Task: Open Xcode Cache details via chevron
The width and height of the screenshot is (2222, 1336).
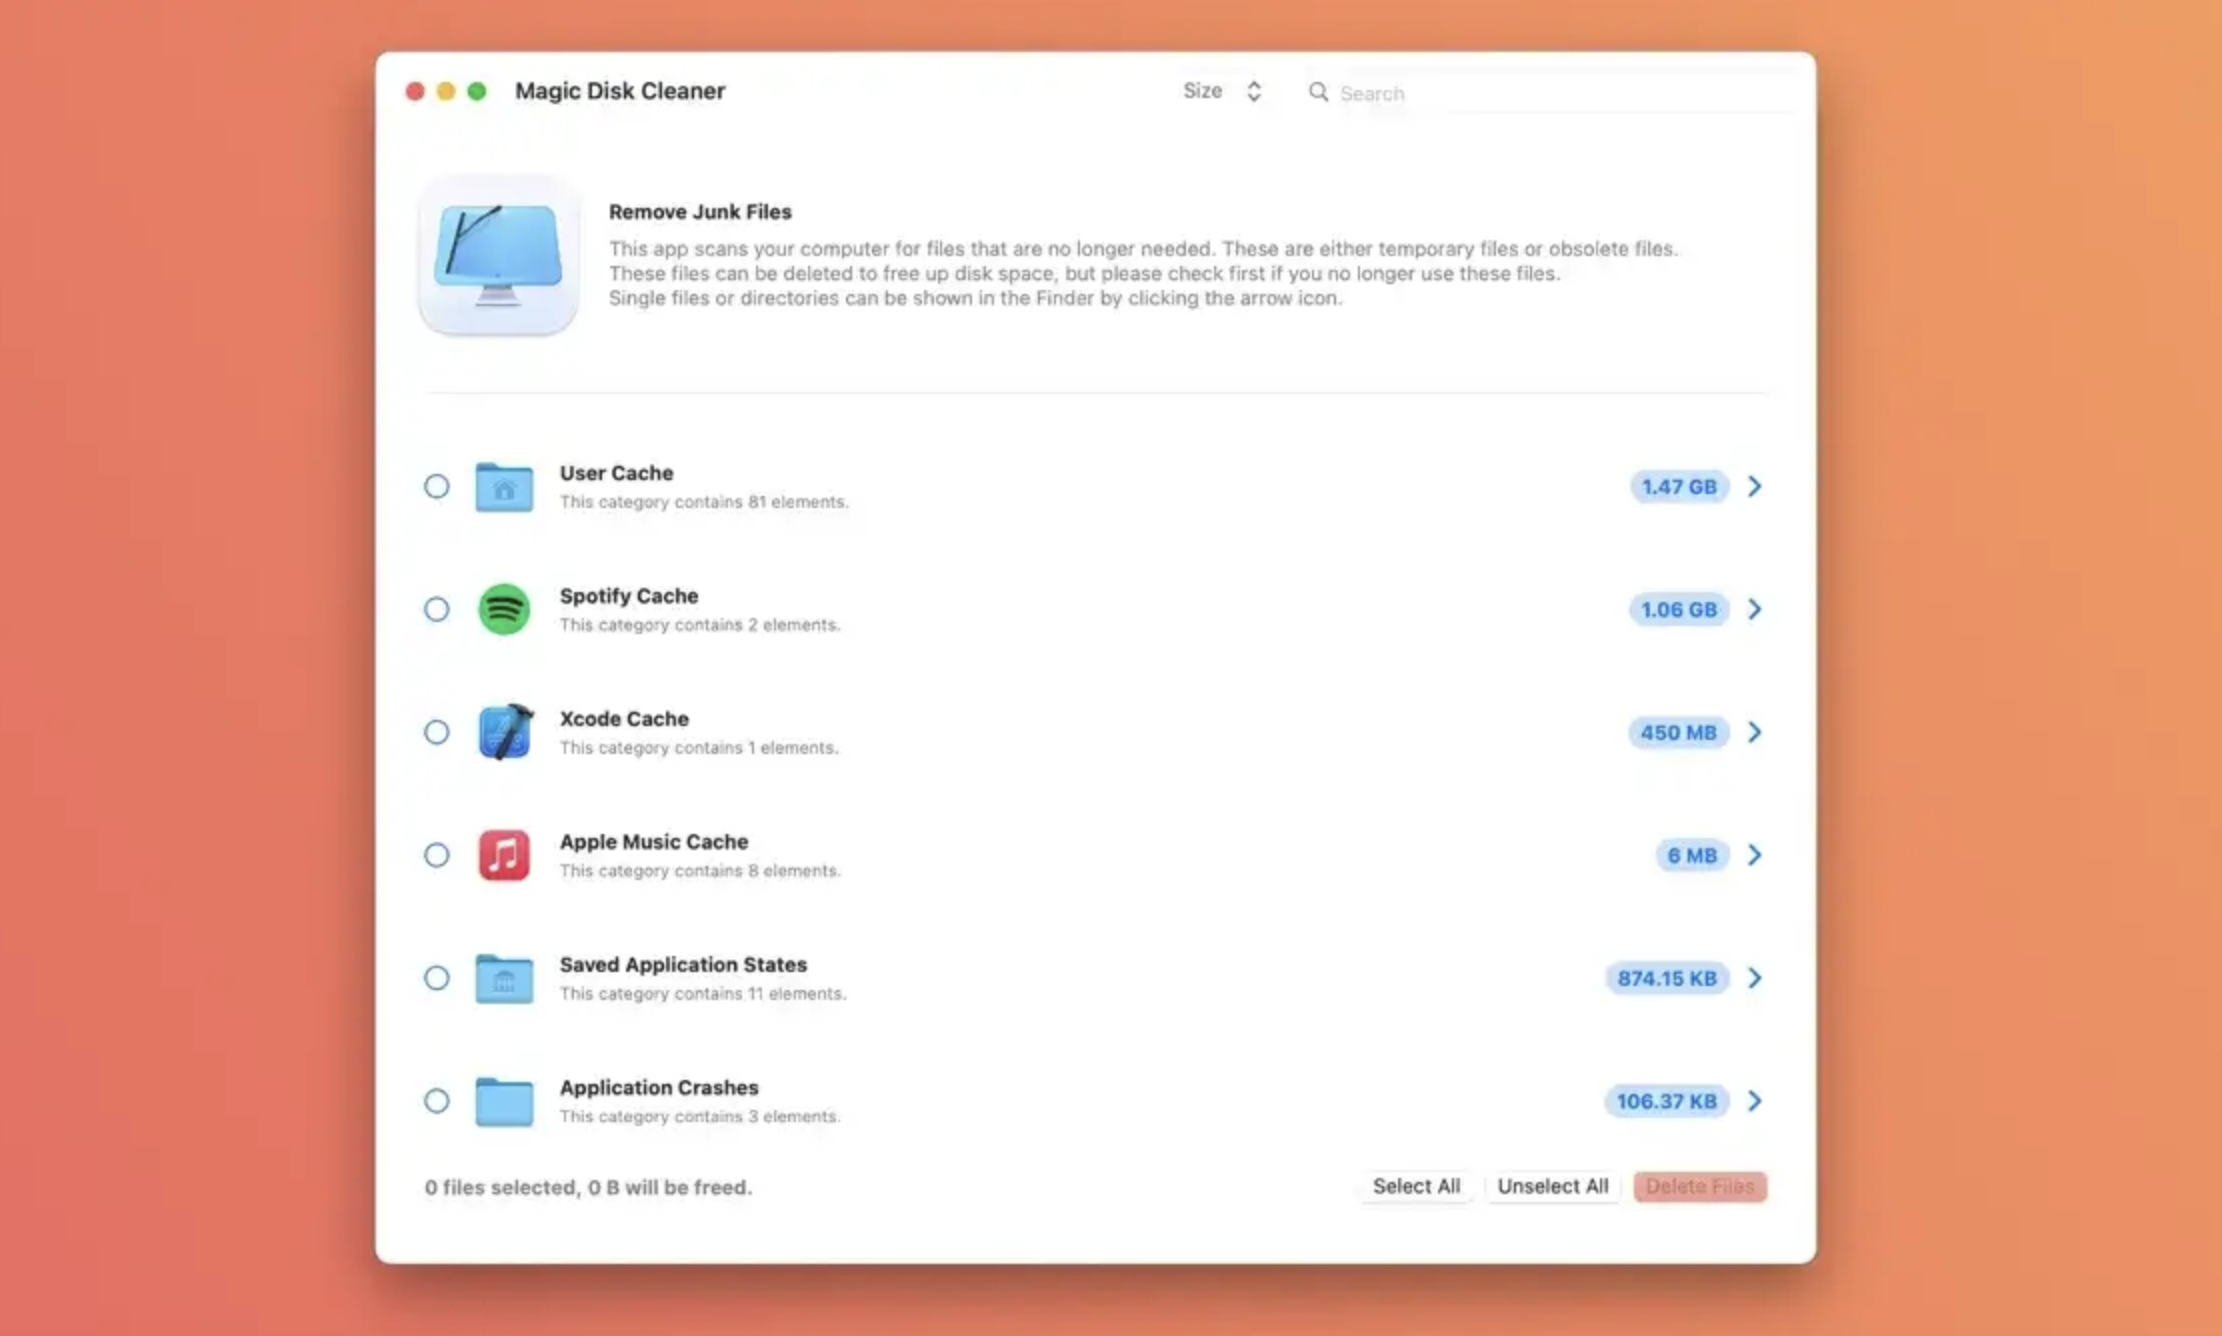Action: [x=1755, y=733]
